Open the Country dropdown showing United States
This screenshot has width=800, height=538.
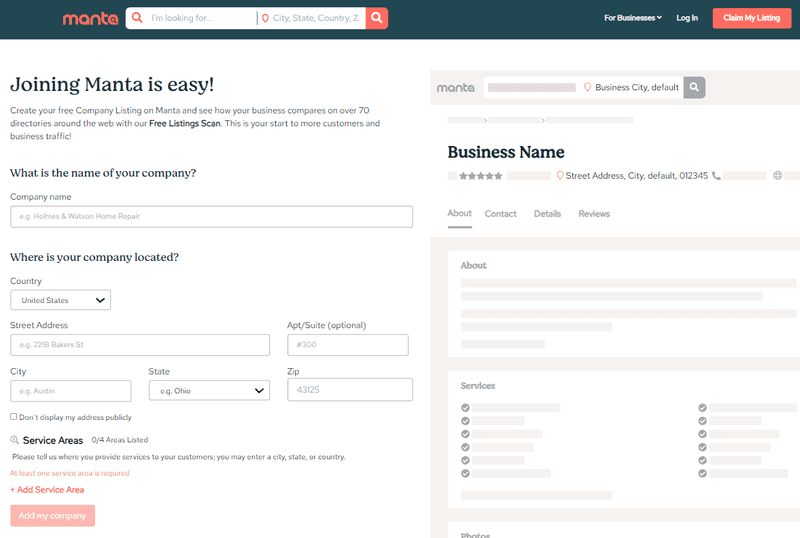pos(60,300)
